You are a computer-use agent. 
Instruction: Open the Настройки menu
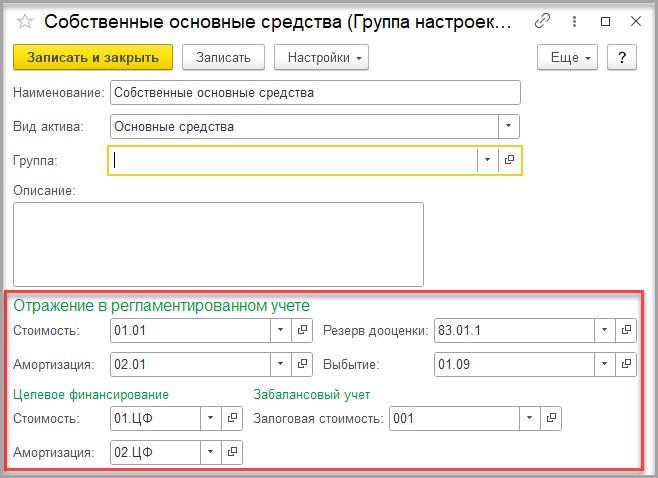(x=321, y=57)
